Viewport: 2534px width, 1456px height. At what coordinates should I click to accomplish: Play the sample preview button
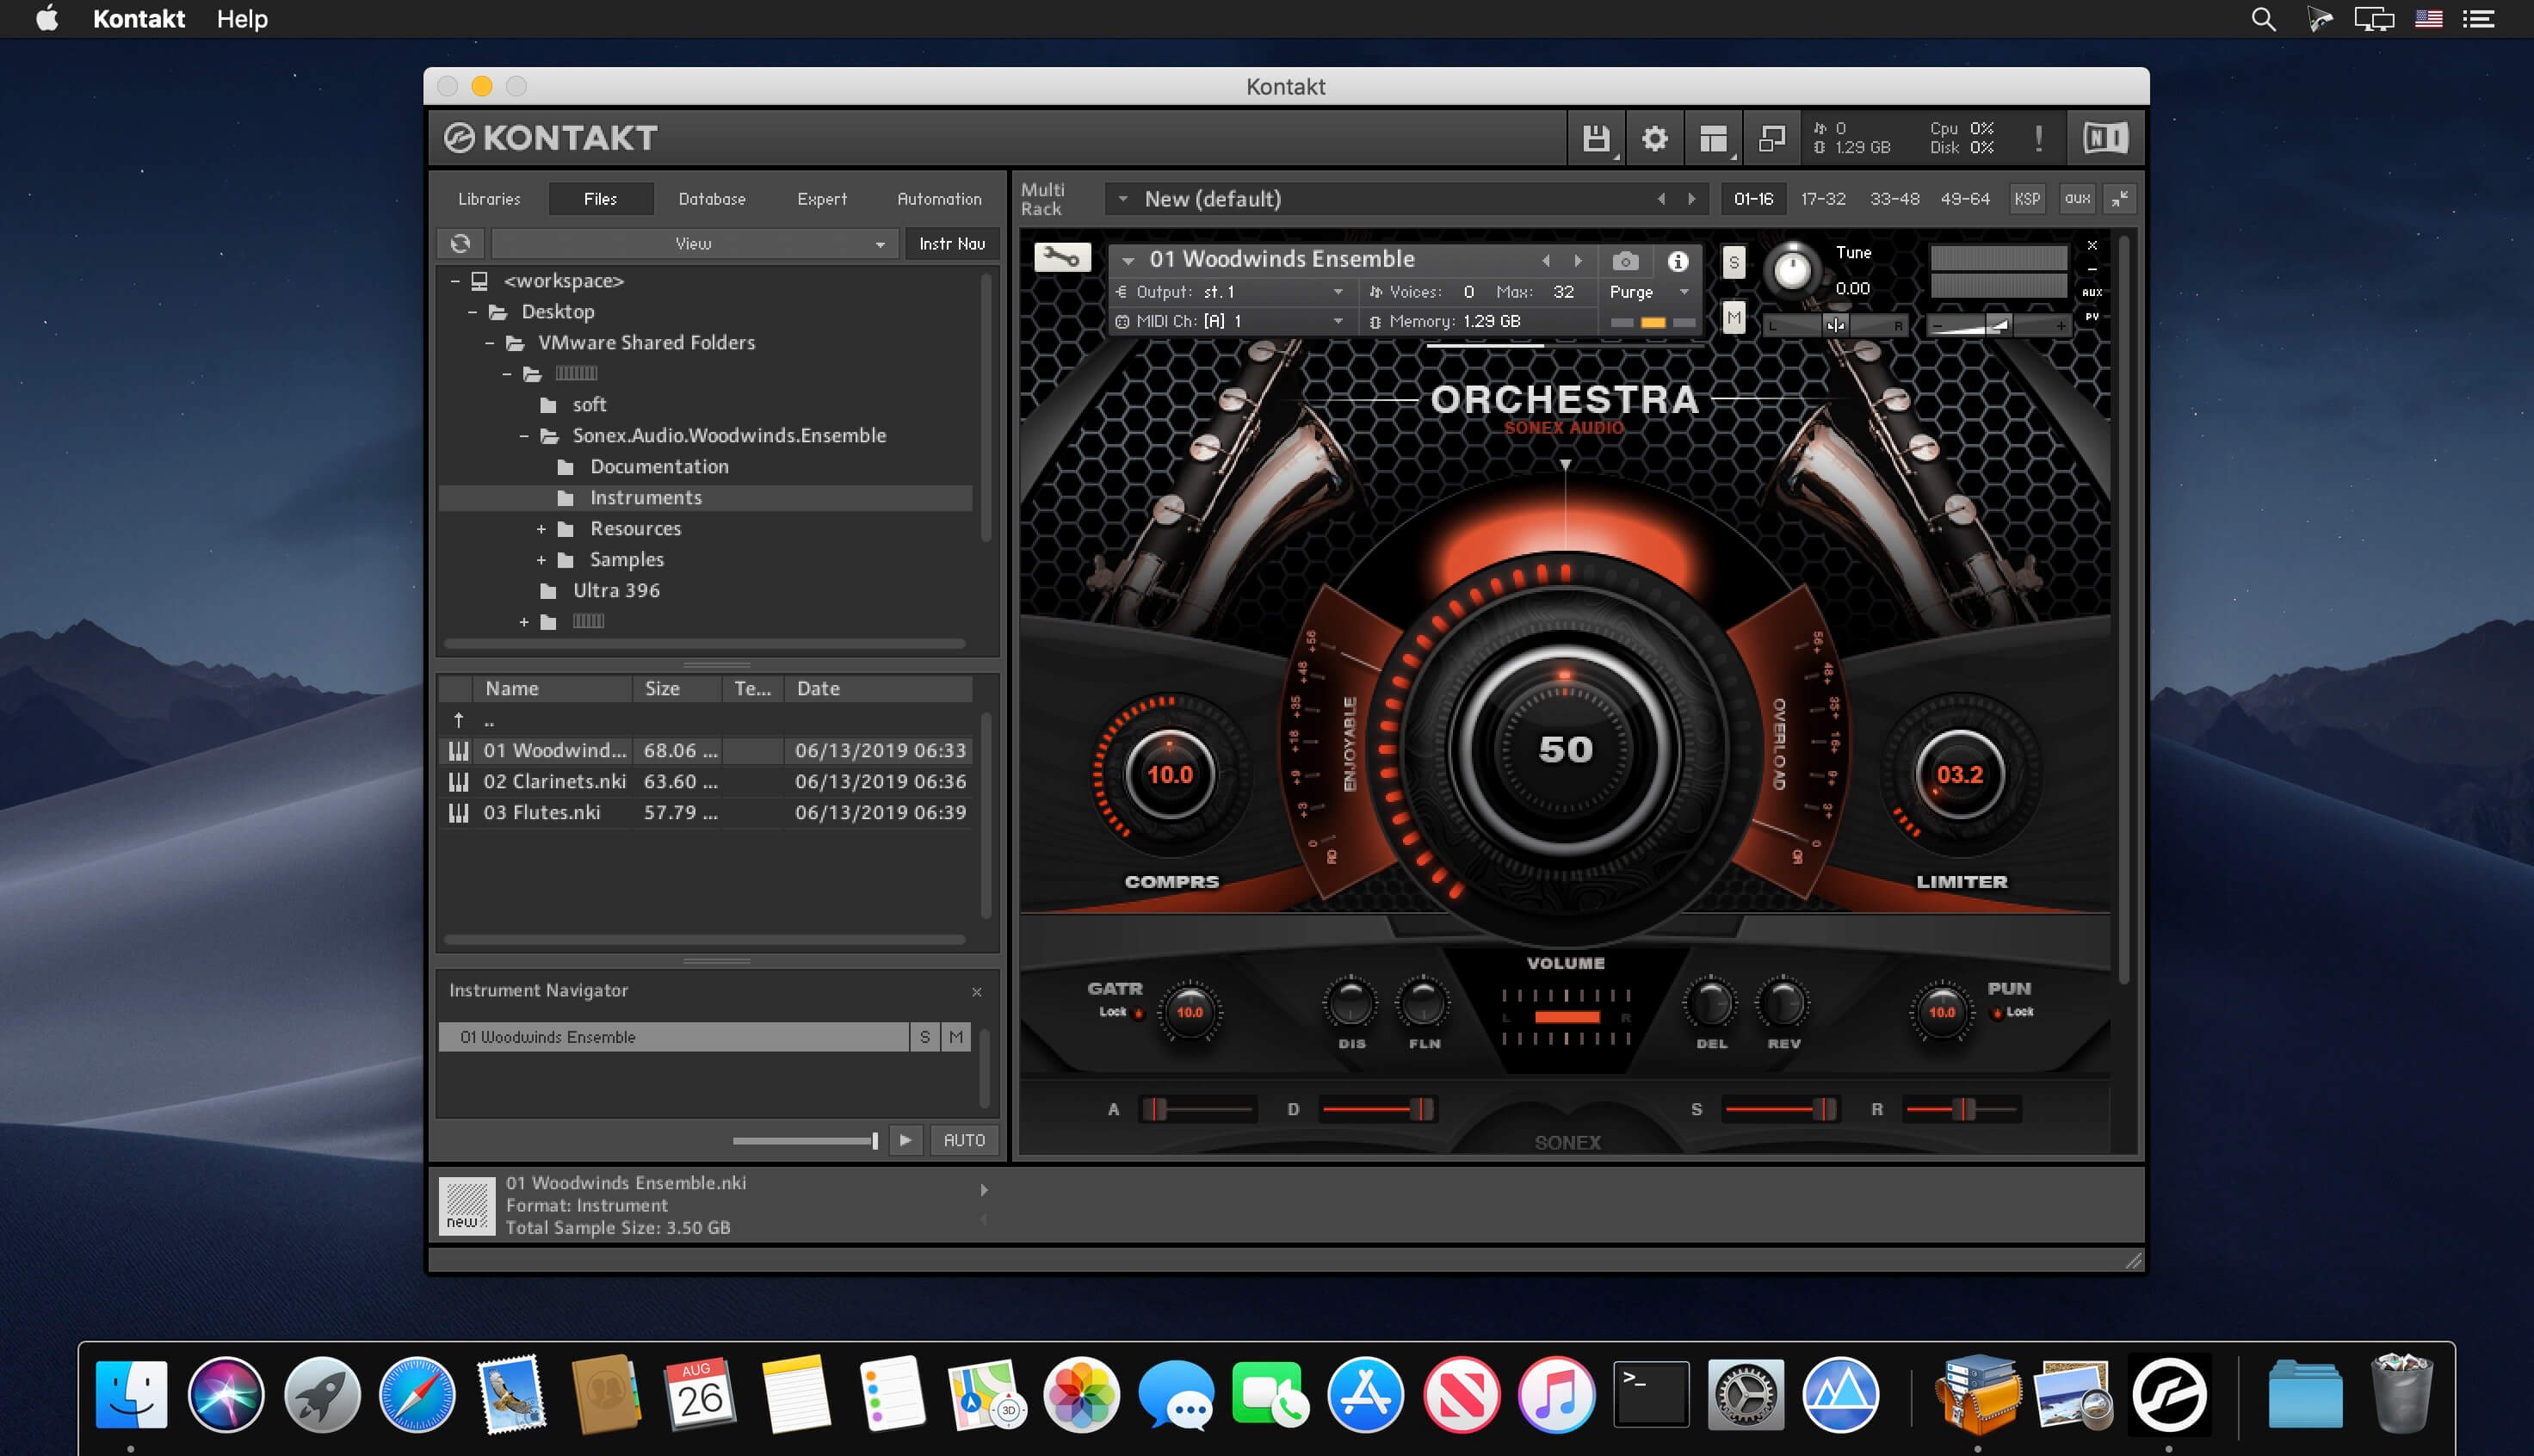tap(905, 1140)
